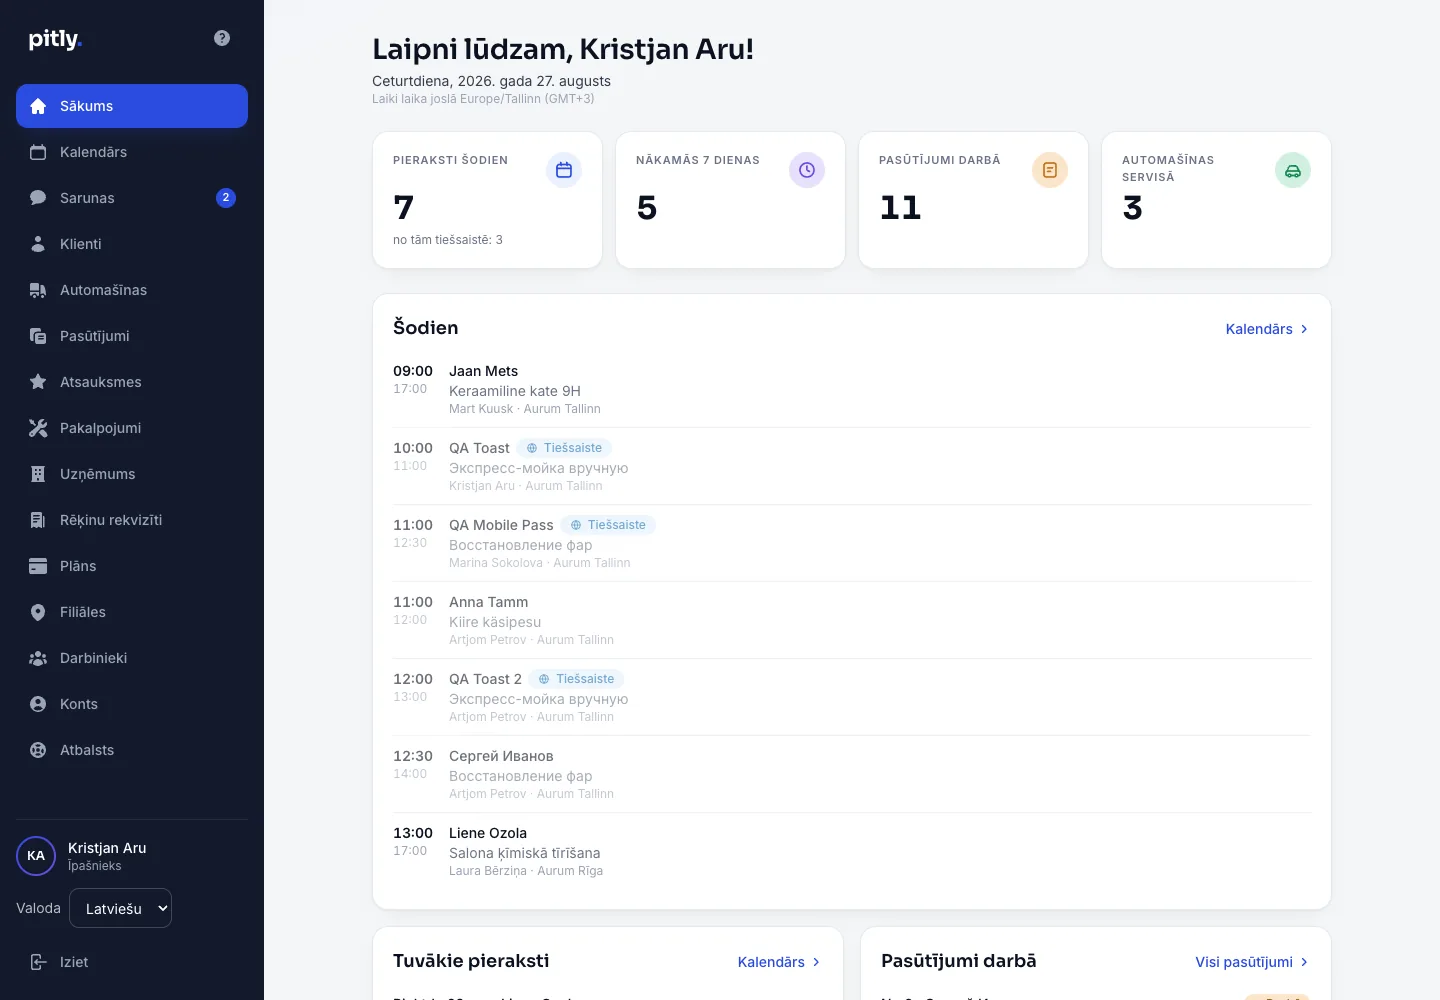Select Konts in the sidebar

point(132,704)
